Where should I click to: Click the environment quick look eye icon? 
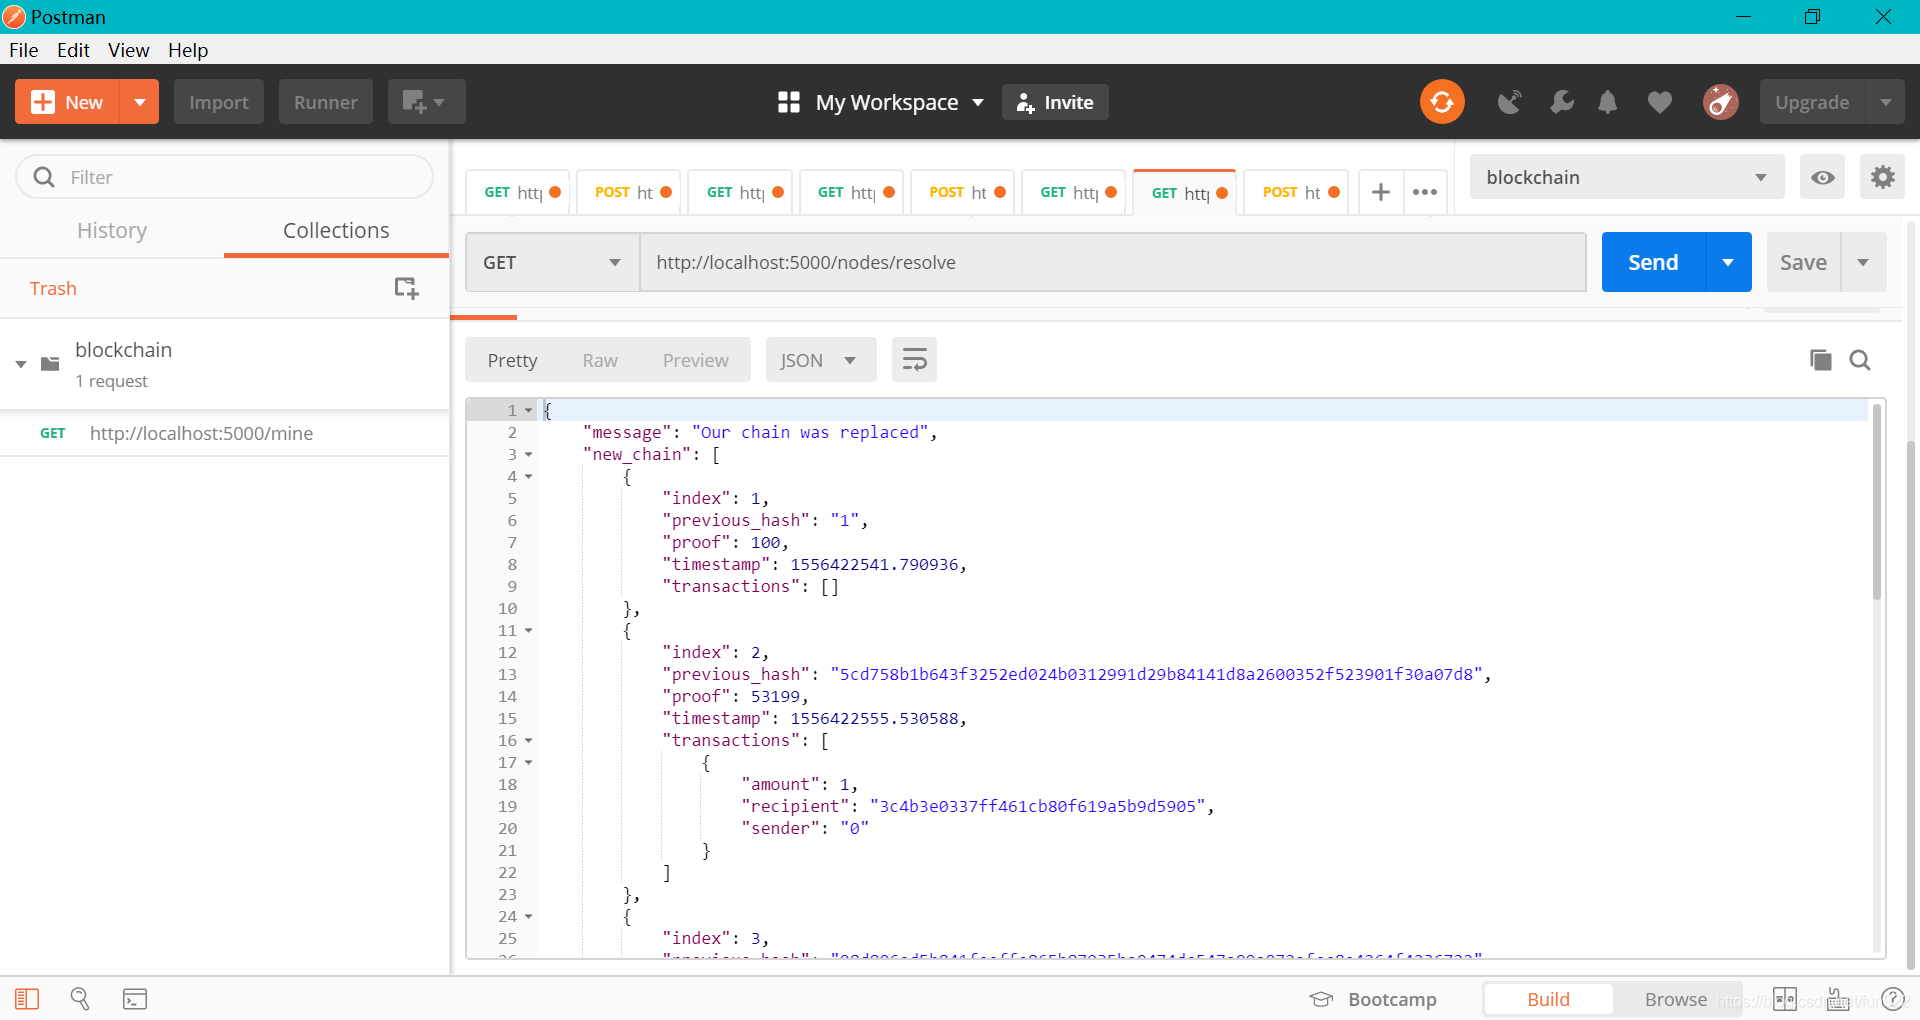coord(1823,178)
